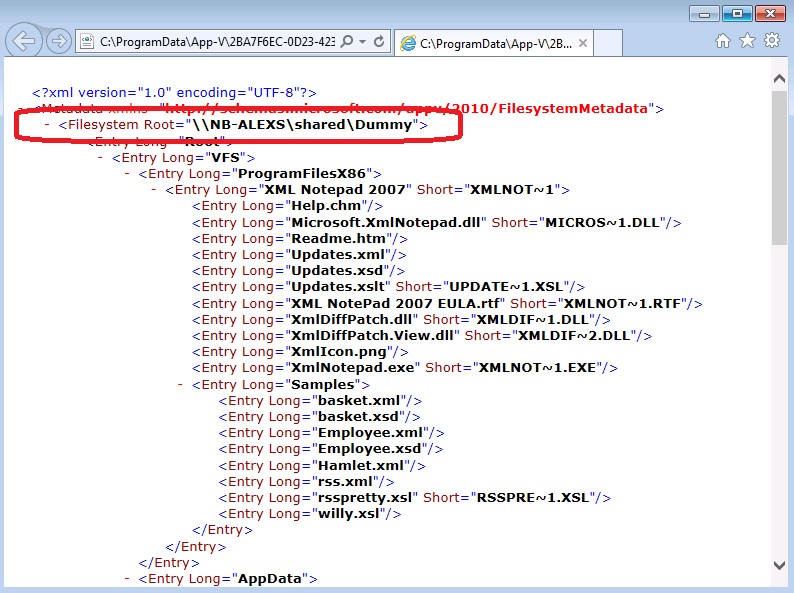Refresh the page with the reload icon
Image resolution: width=794 pixels, height=593 pixels.
(x=379, y=41)
